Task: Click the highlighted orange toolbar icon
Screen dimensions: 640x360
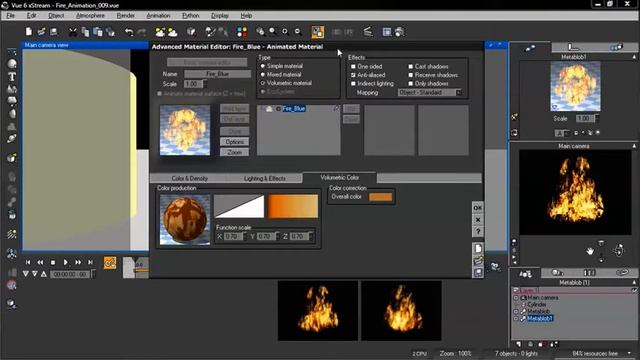Action: [x=318, y=32]
